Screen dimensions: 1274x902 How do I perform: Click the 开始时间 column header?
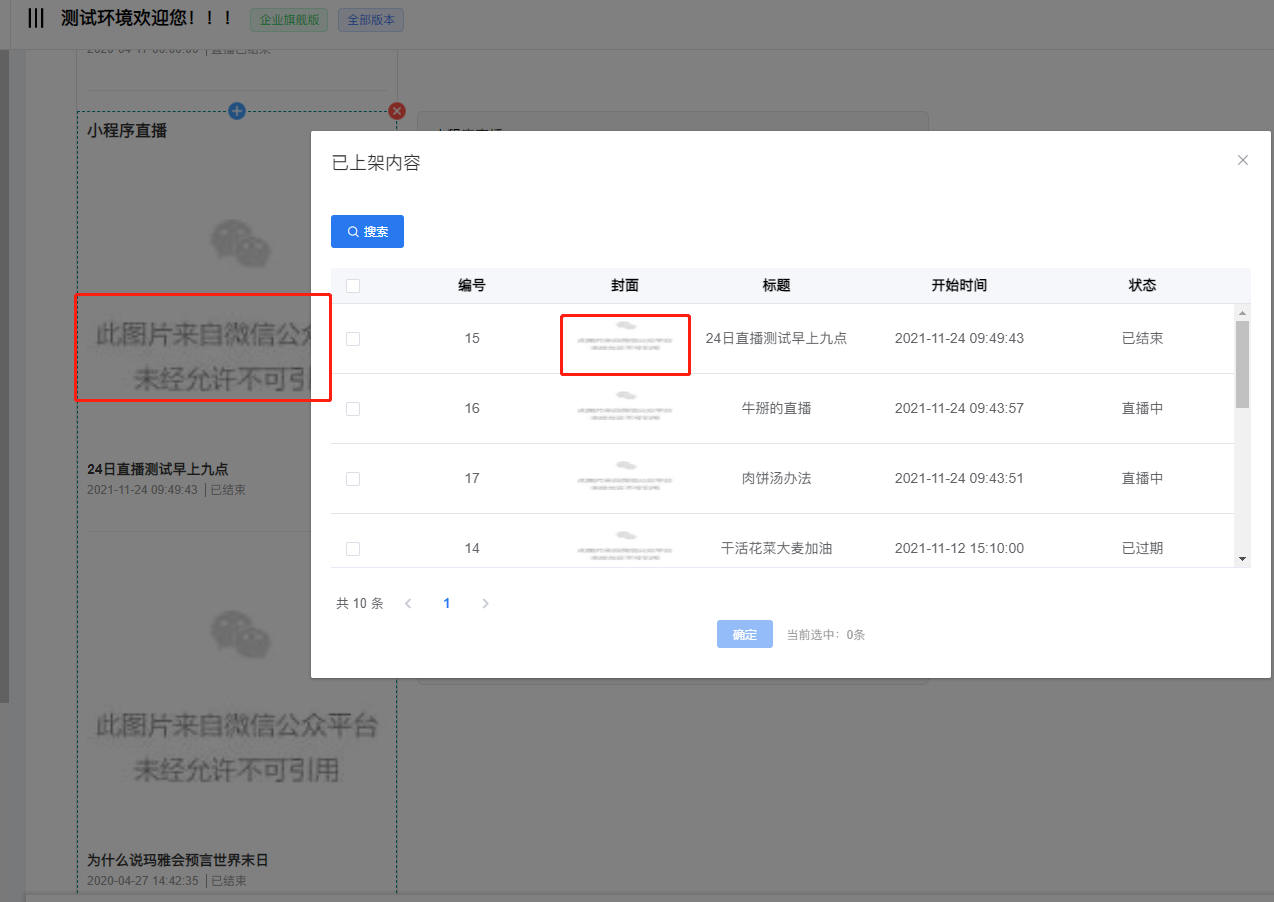click(959, 285)
